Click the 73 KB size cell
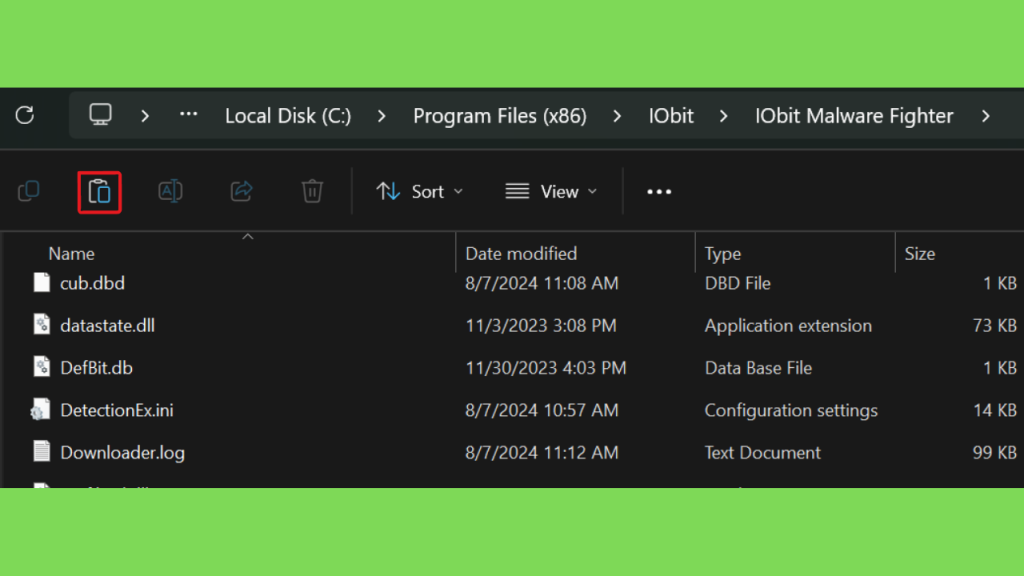The height and width of the screenshot is (576, 1024). [995, 325]
